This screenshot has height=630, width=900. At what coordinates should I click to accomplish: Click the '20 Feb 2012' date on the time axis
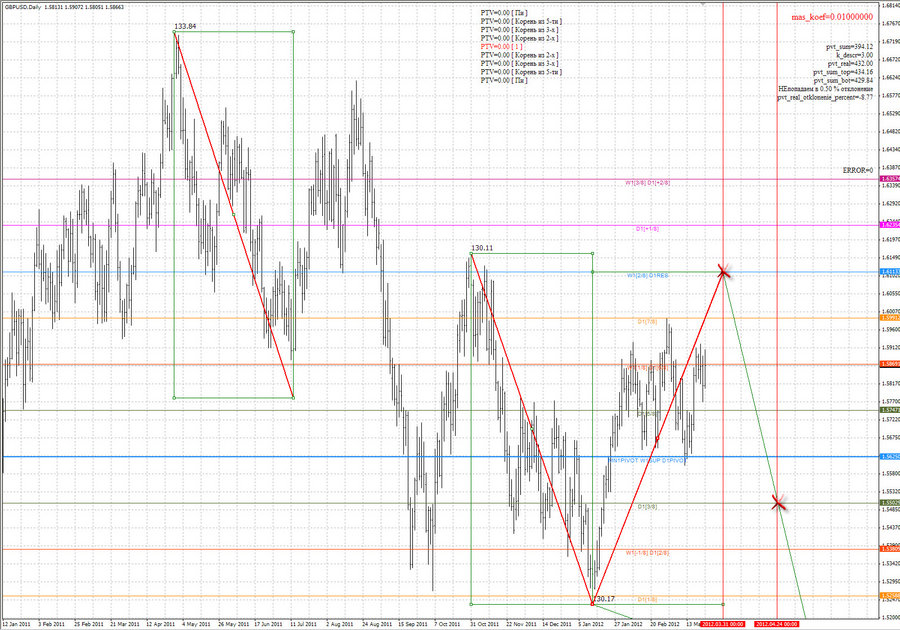(x=664, y=624)
